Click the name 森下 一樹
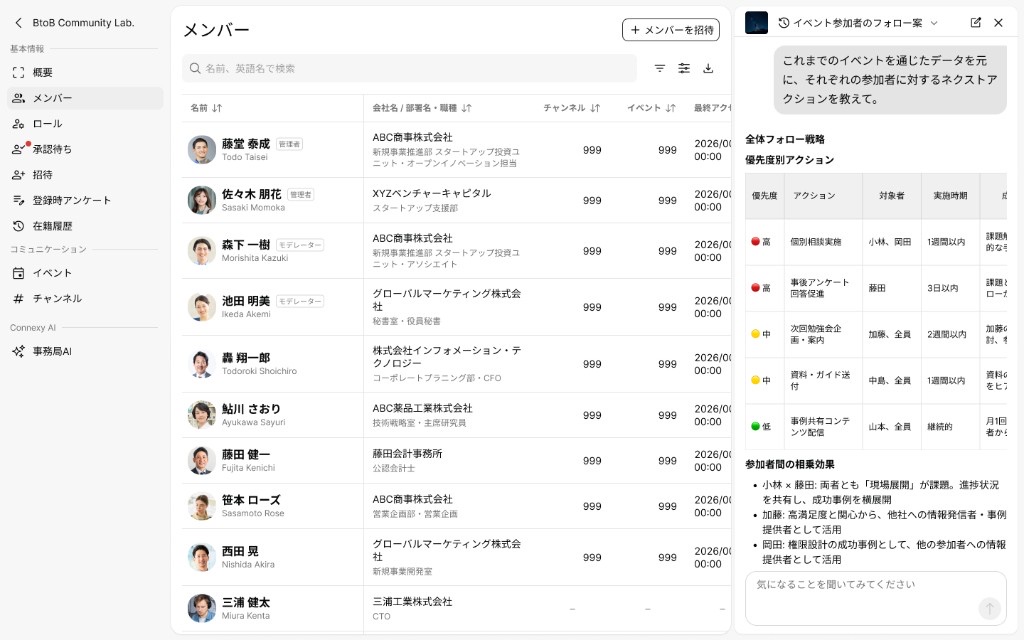This screenshot has height=640, width=1024. coord(246,244)
